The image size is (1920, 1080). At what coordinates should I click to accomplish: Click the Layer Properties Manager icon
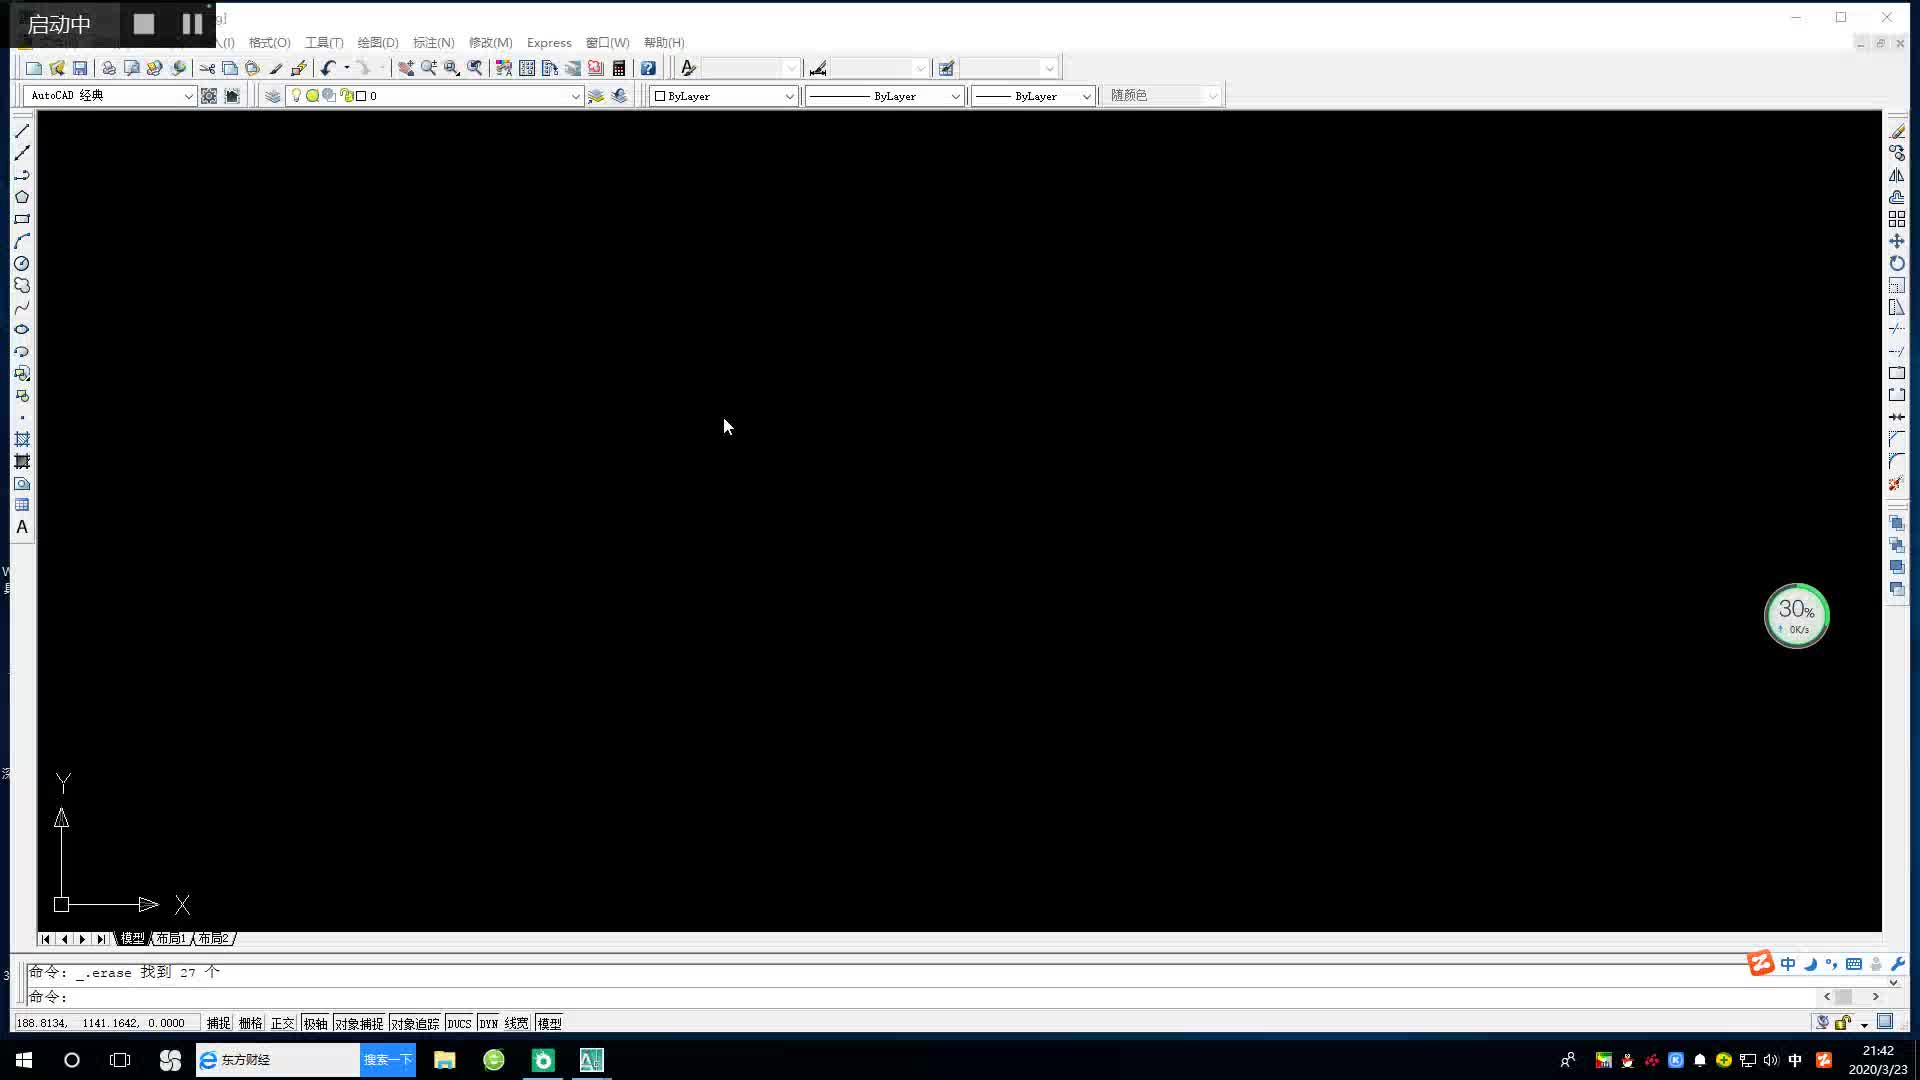click(273, 96)
